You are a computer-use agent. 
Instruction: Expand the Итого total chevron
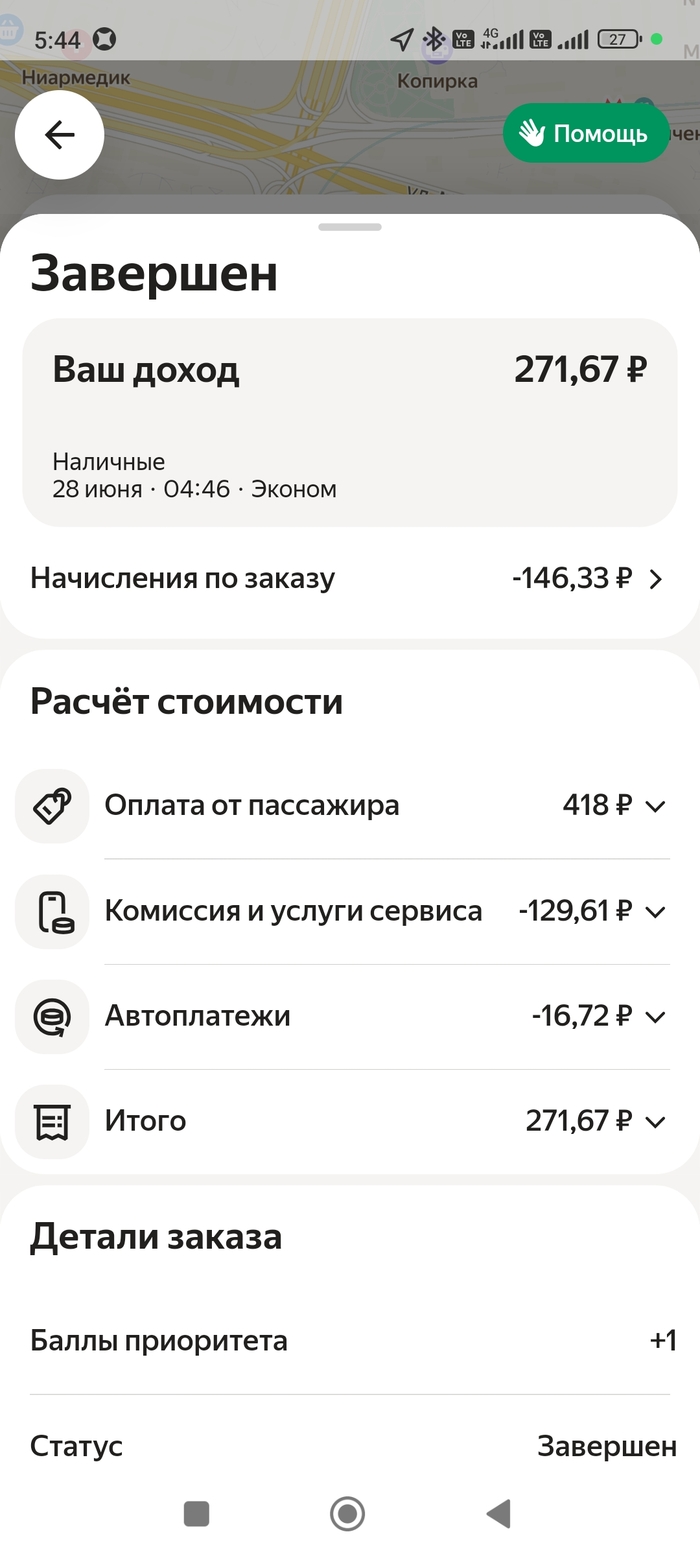click(x=656, y=1122)
